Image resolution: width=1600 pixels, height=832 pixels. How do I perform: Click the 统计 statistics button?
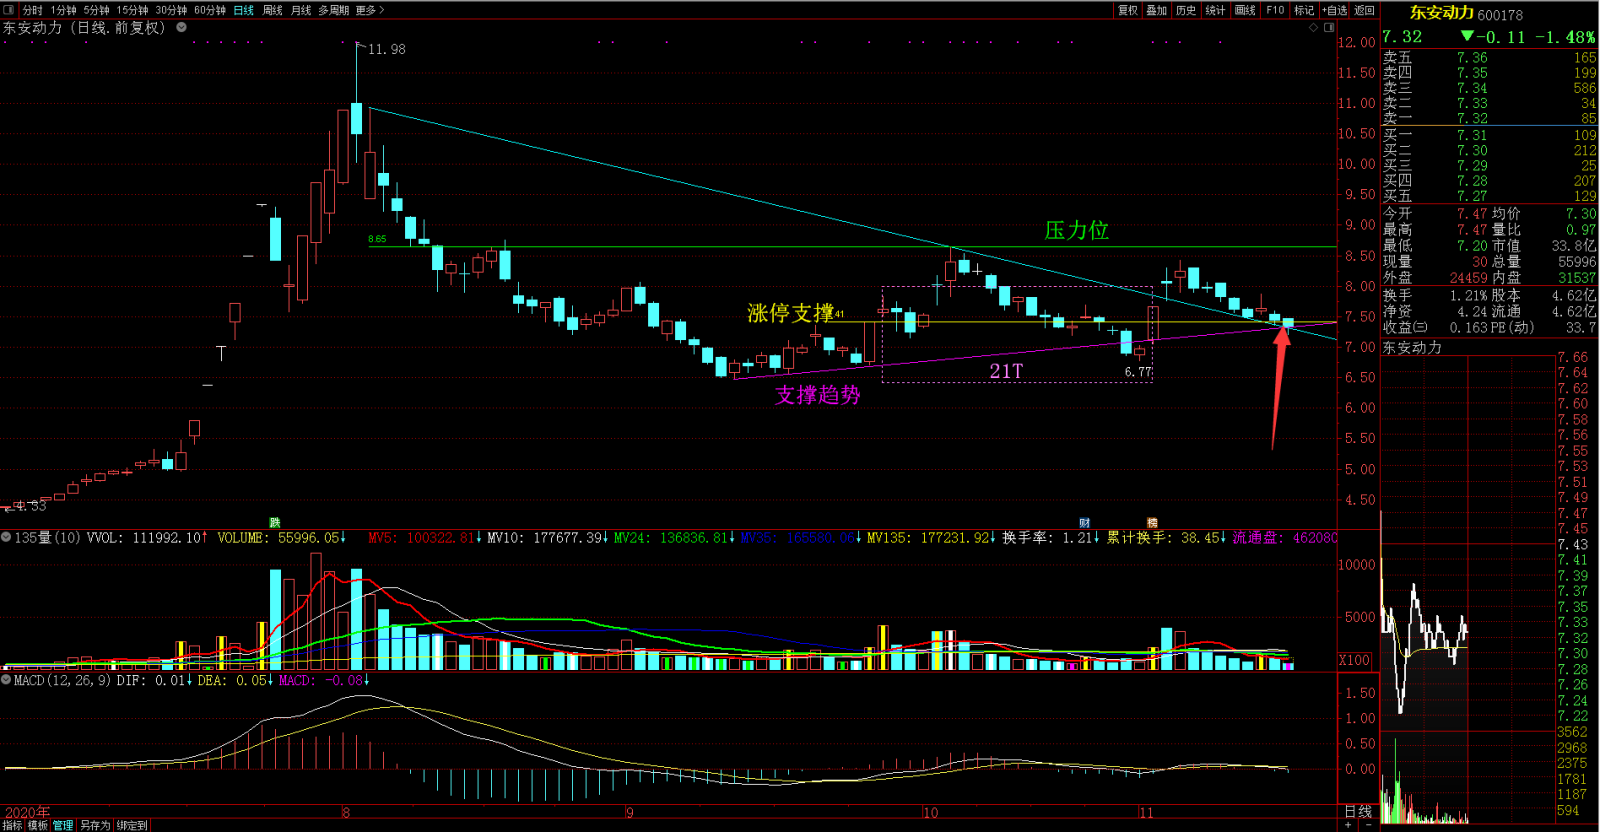click(x=1215, y=10)
